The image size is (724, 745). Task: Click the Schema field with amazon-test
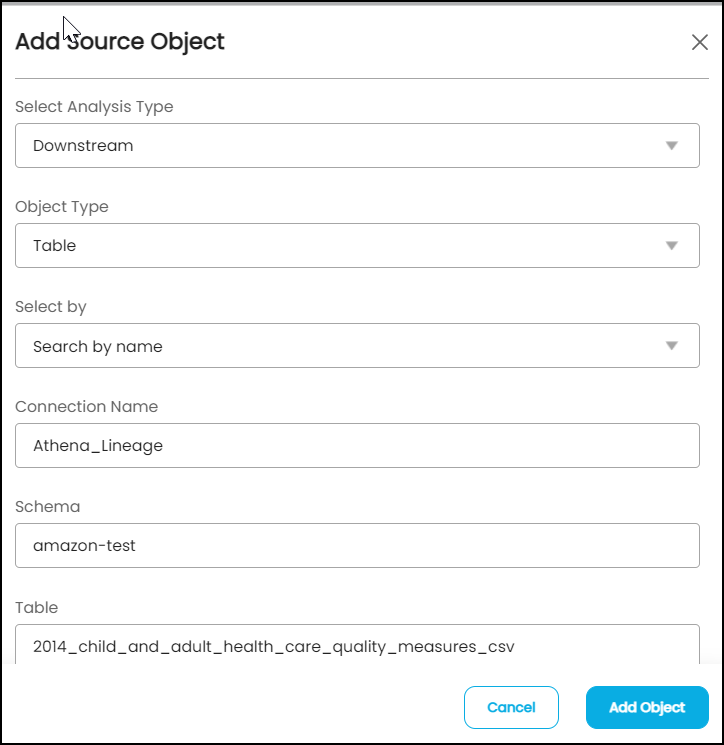coord(357,545)
